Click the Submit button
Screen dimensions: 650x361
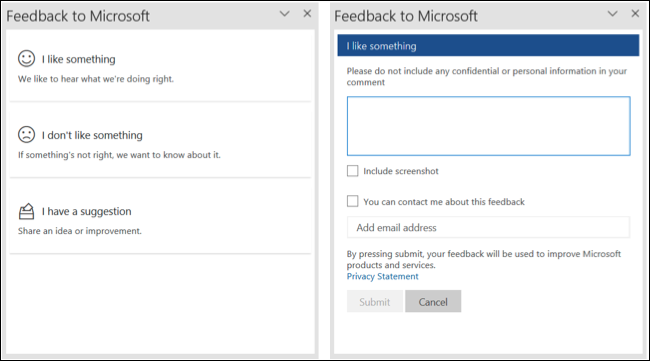pyautogui.click(x=375, y=301)
